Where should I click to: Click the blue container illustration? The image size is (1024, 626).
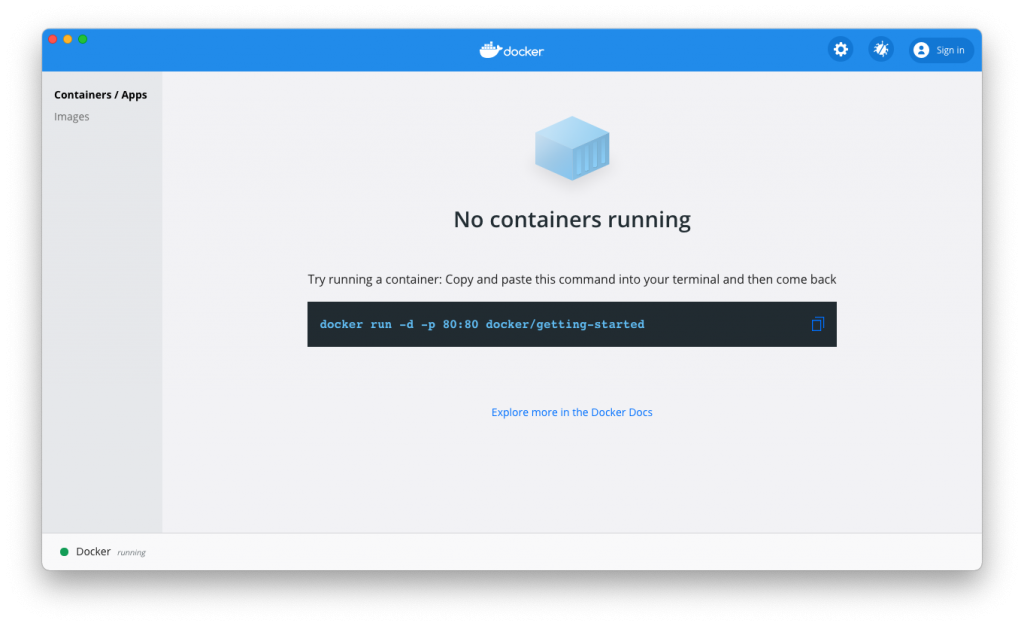572,148
